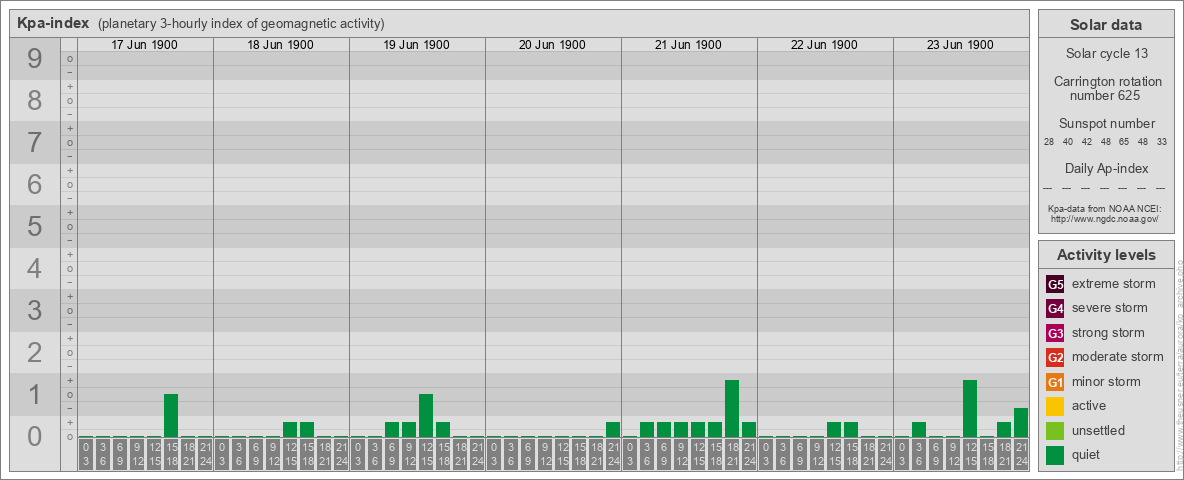
Task: Click the sunspot value 40
Action: click(x=1068, y=142)
